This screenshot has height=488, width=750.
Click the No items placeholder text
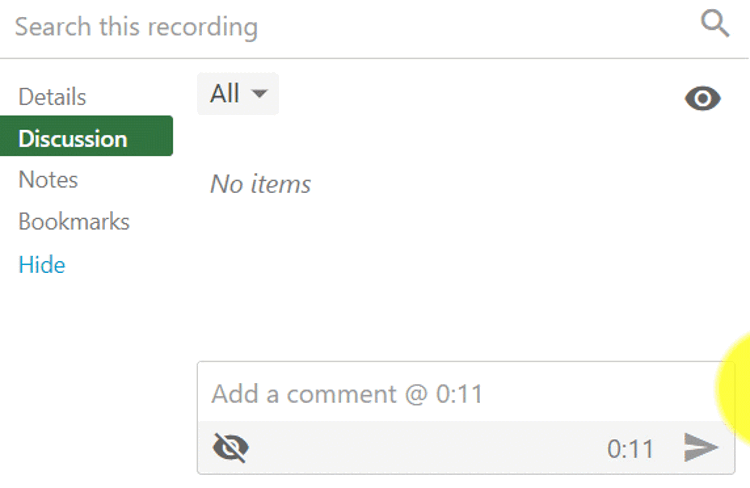[261, 184]
